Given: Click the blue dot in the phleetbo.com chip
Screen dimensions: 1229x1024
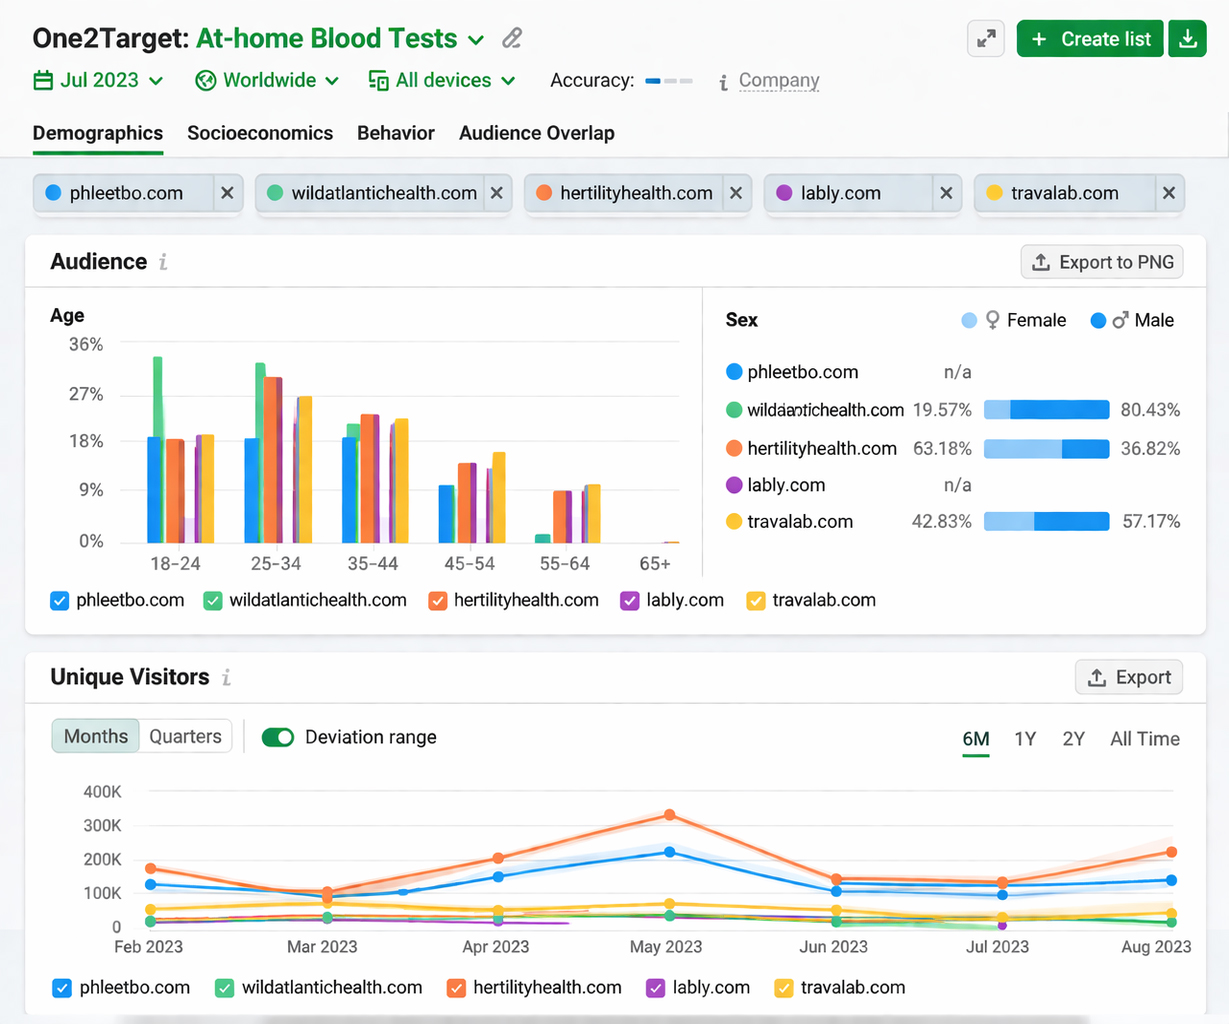Looking at the screenshot, I should [54, 193].
